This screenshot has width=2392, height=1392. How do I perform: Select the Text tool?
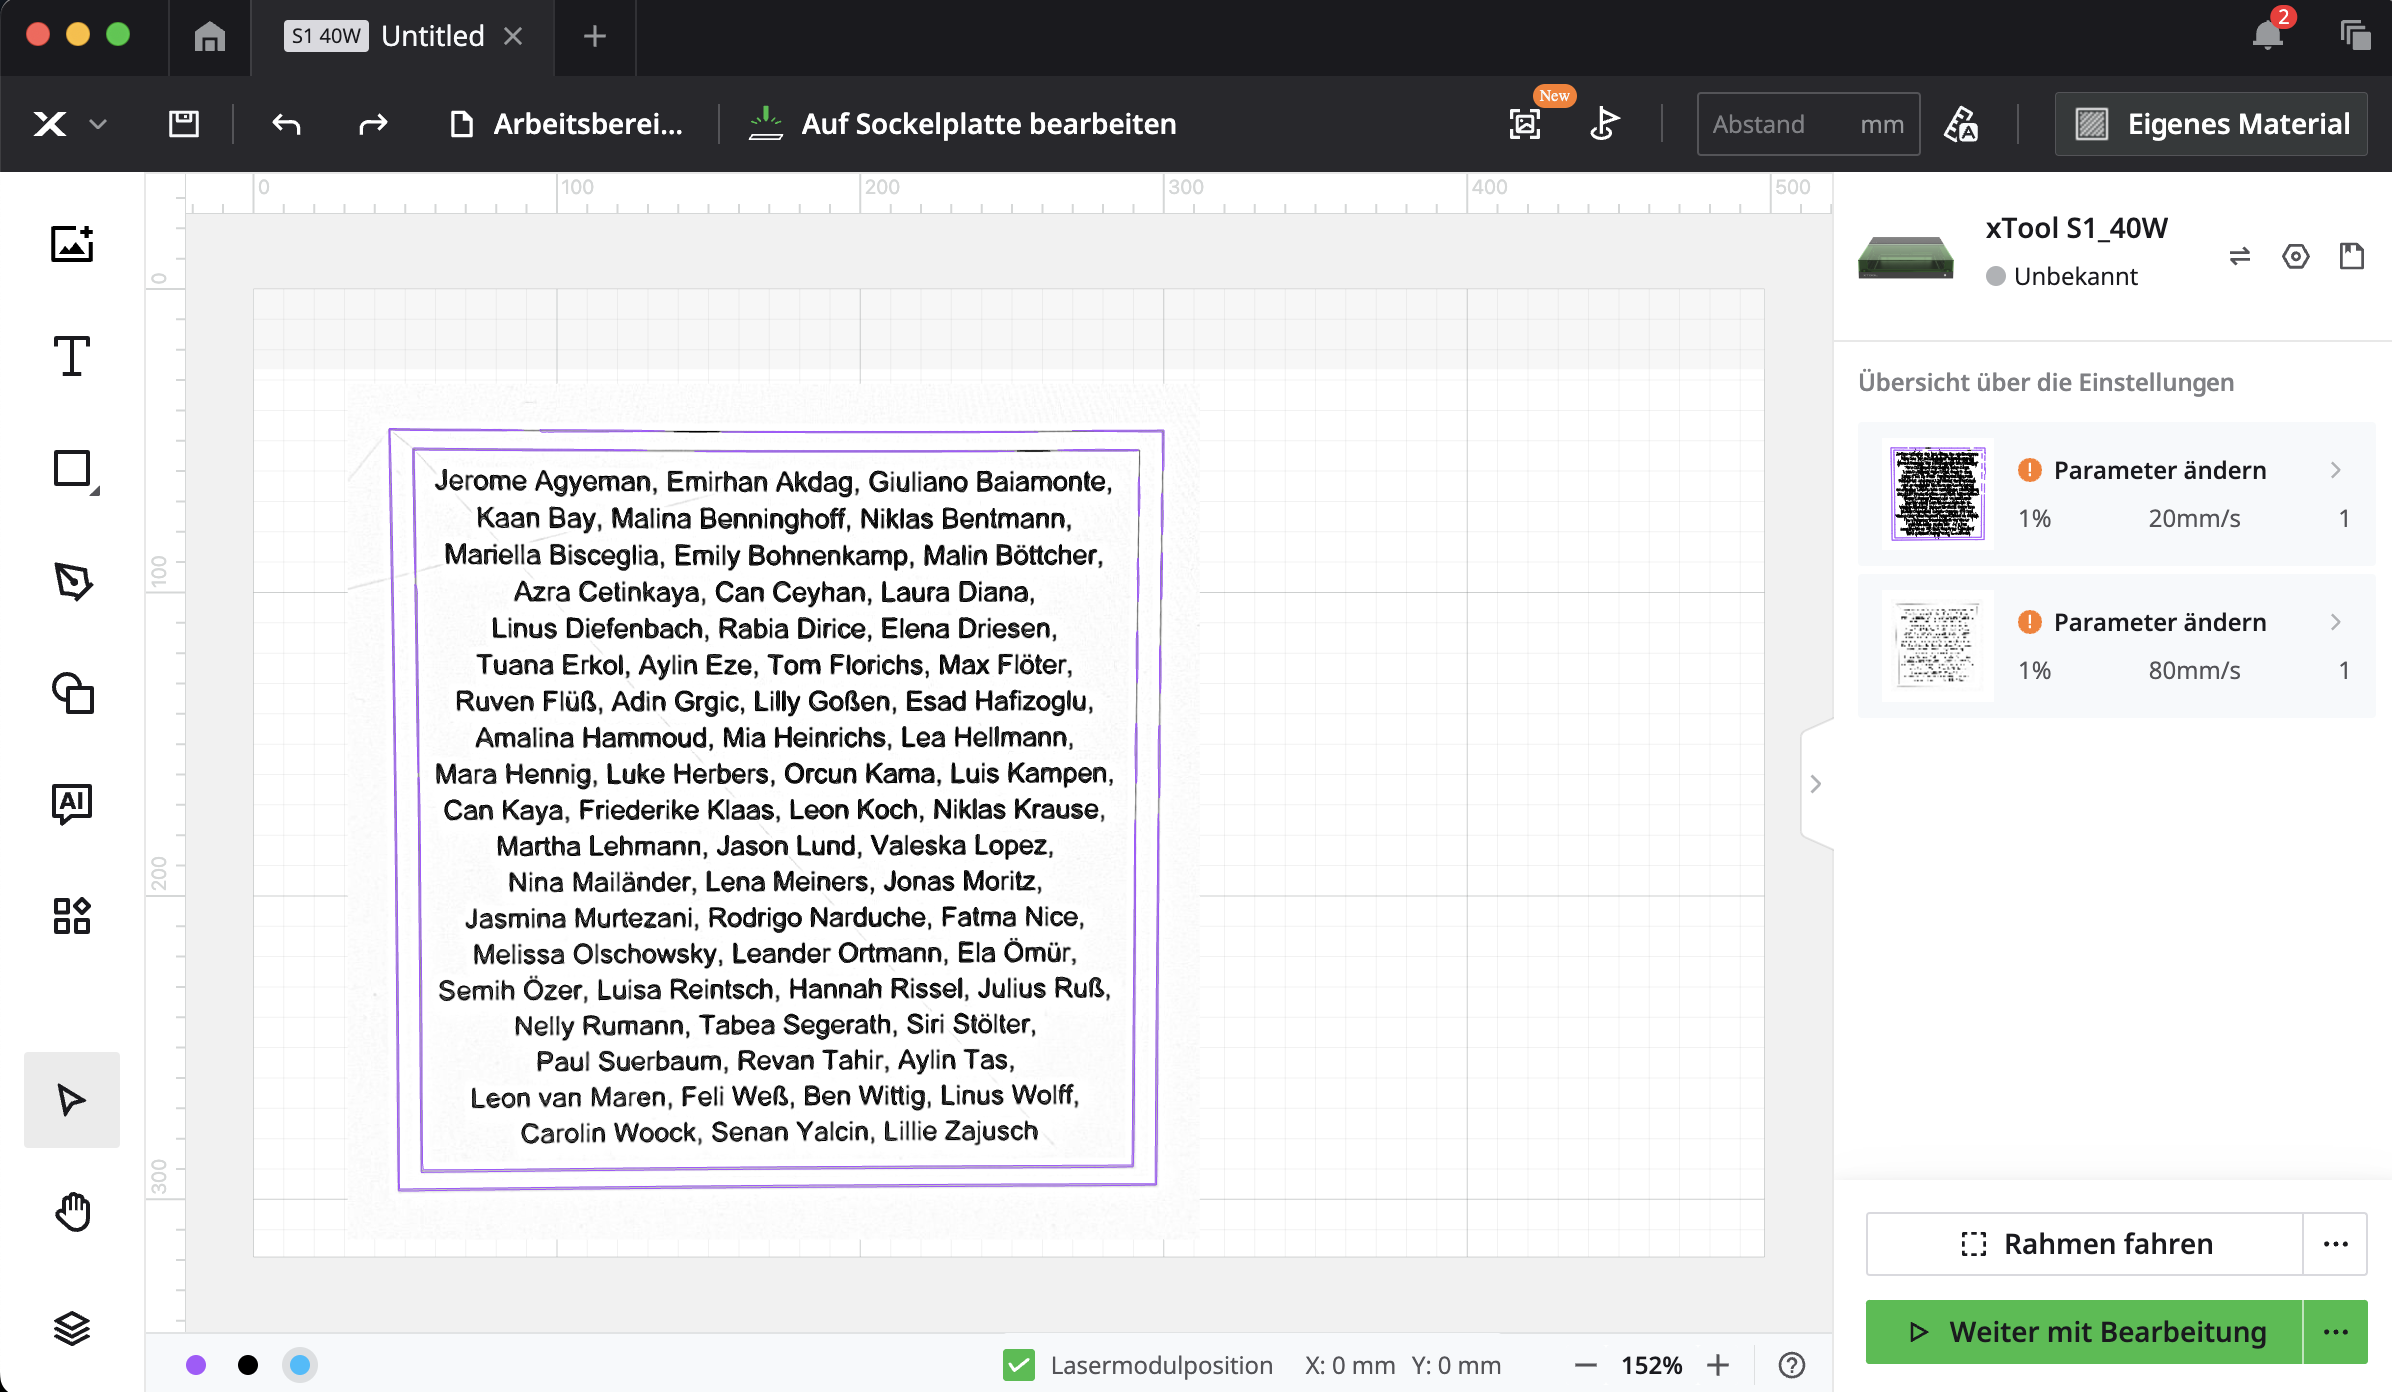72,356
